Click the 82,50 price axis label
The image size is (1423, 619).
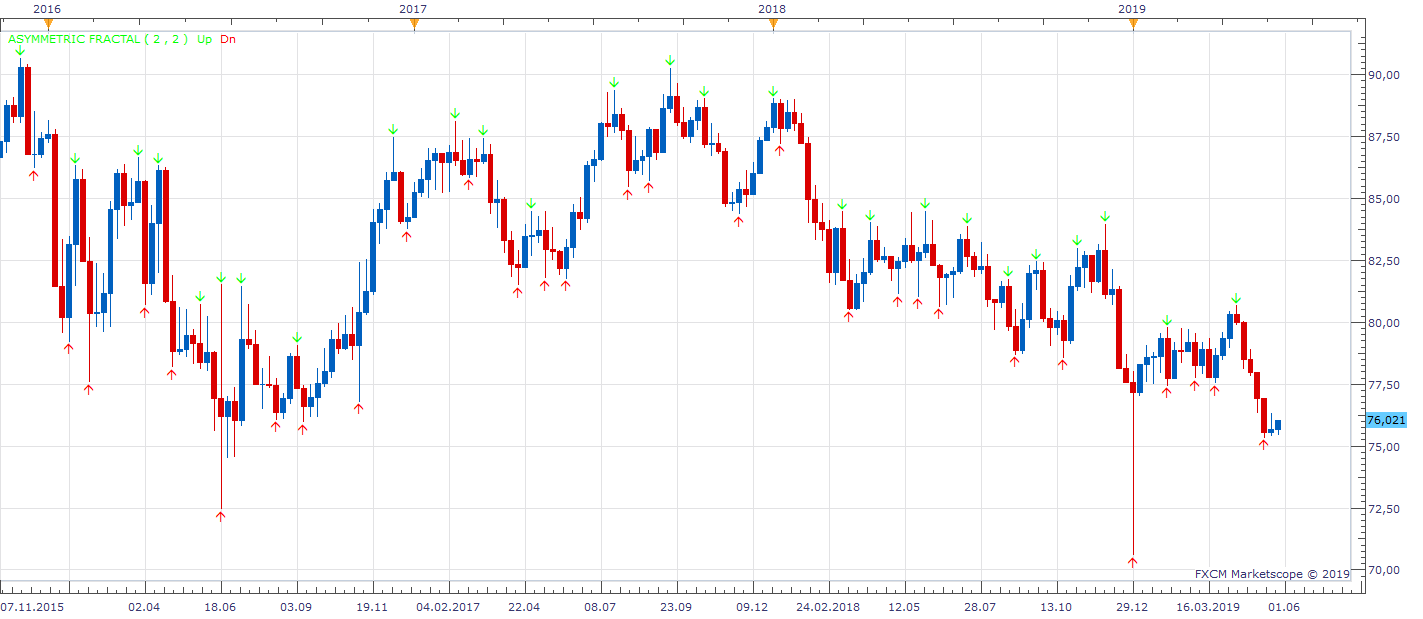click(x=1385, y=261)
